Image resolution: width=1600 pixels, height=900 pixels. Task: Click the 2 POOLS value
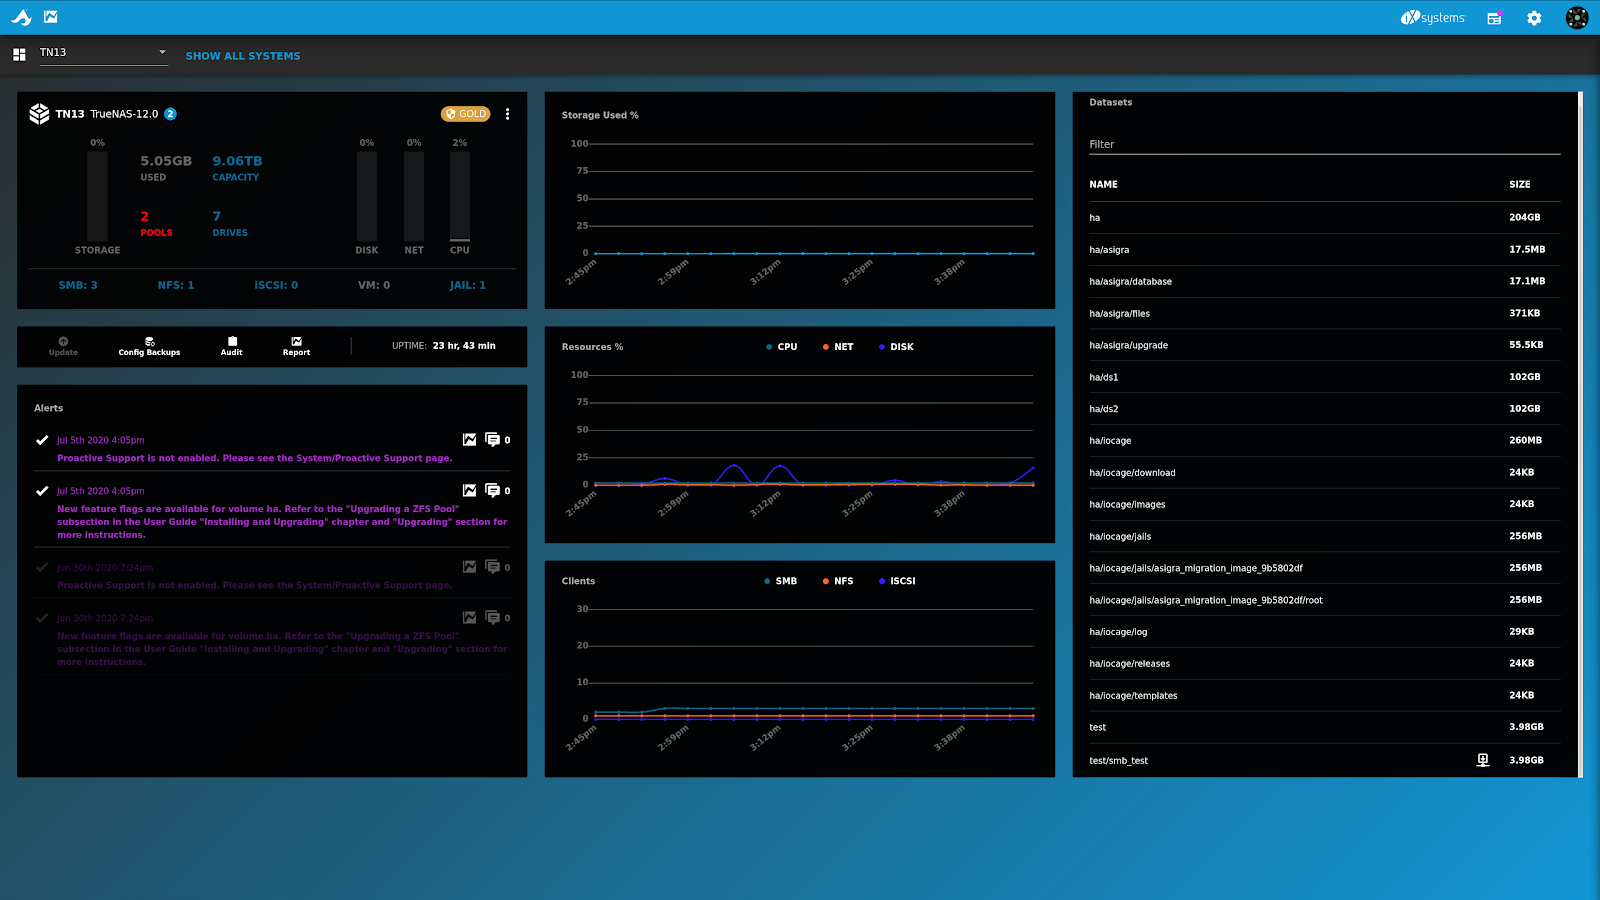click(x=156, y=223)
